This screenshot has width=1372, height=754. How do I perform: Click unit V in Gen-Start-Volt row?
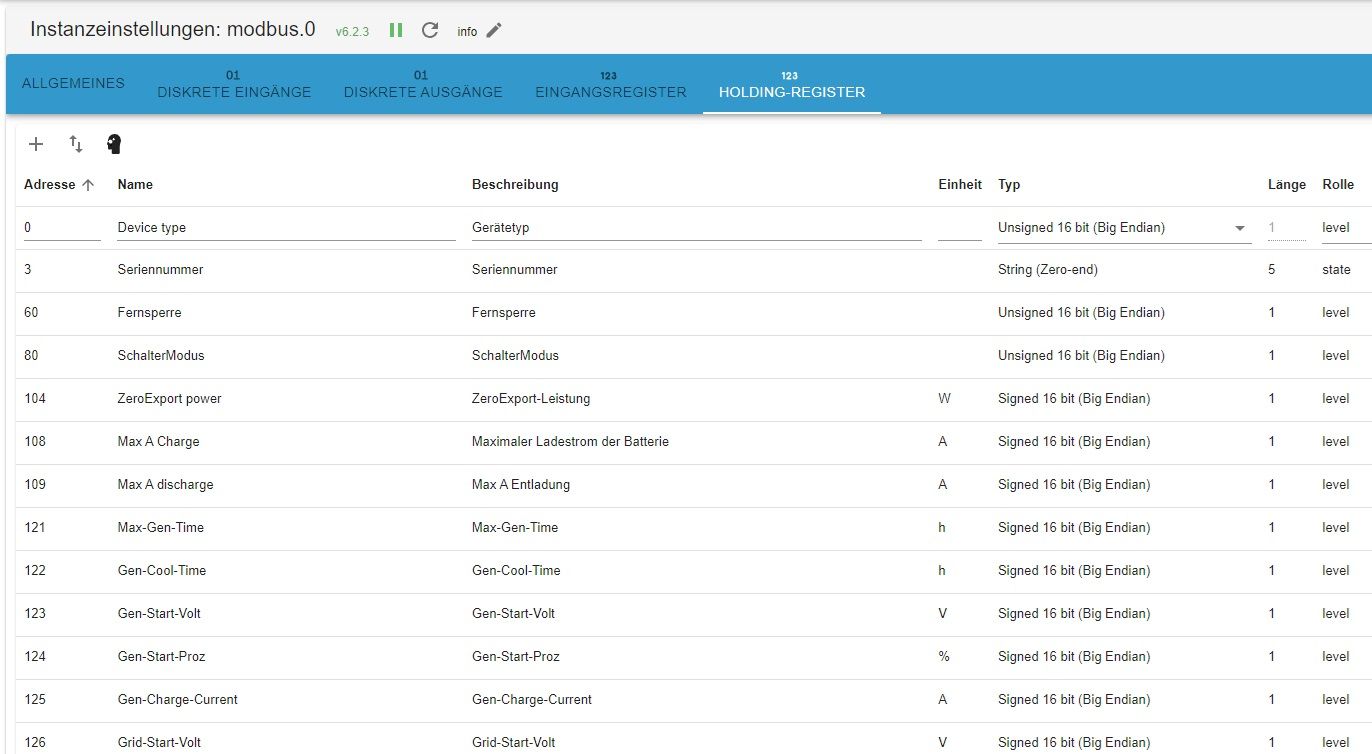tap(942, 614)
